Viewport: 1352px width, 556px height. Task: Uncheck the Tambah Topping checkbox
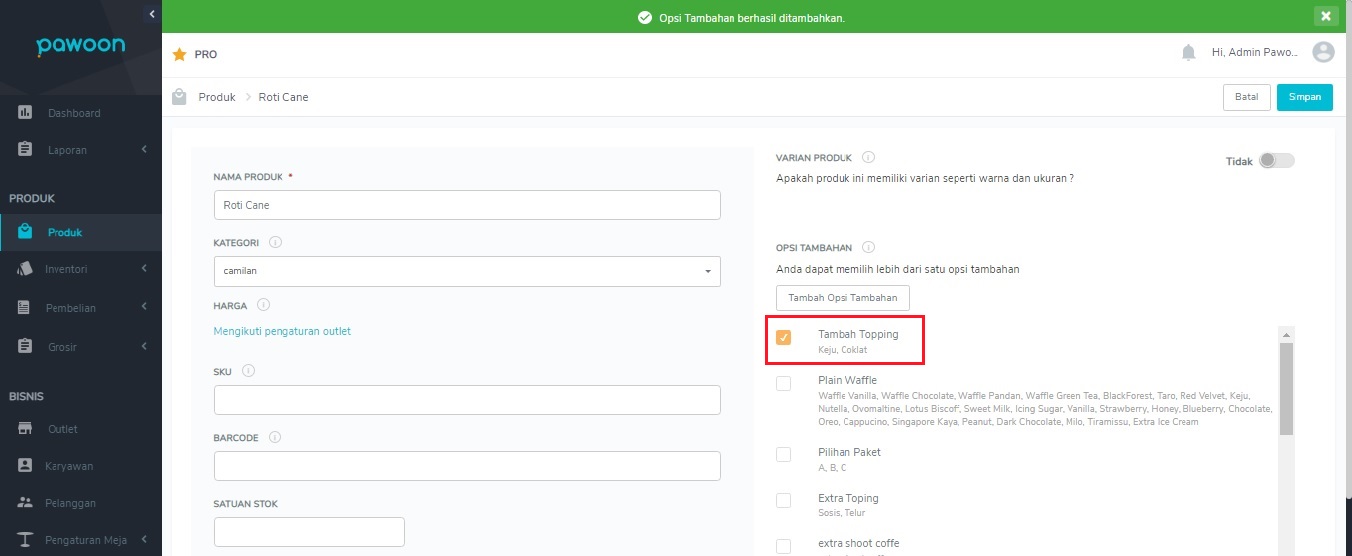point(784,338)
